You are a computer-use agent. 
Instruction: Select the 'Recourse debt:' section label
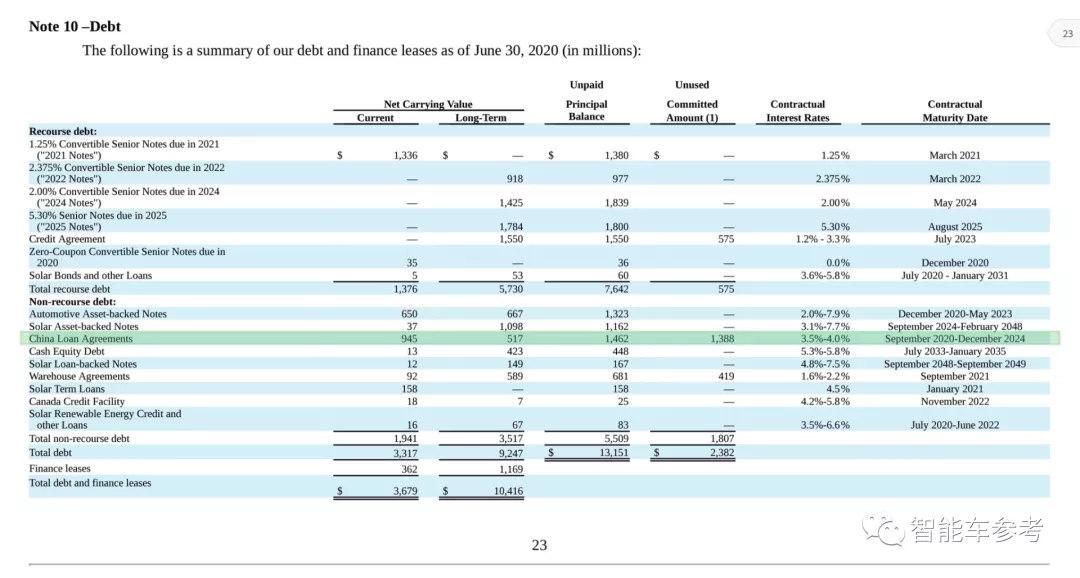pyautogui.click(x=65, y=131)
